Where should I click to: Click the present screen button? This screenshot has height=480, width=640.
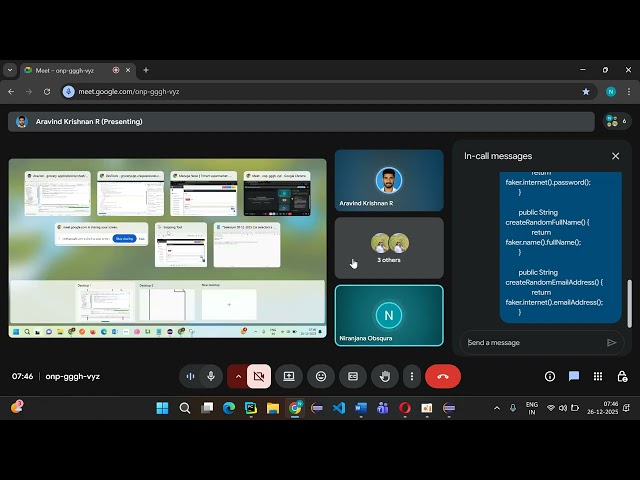[x=289, y=376]
